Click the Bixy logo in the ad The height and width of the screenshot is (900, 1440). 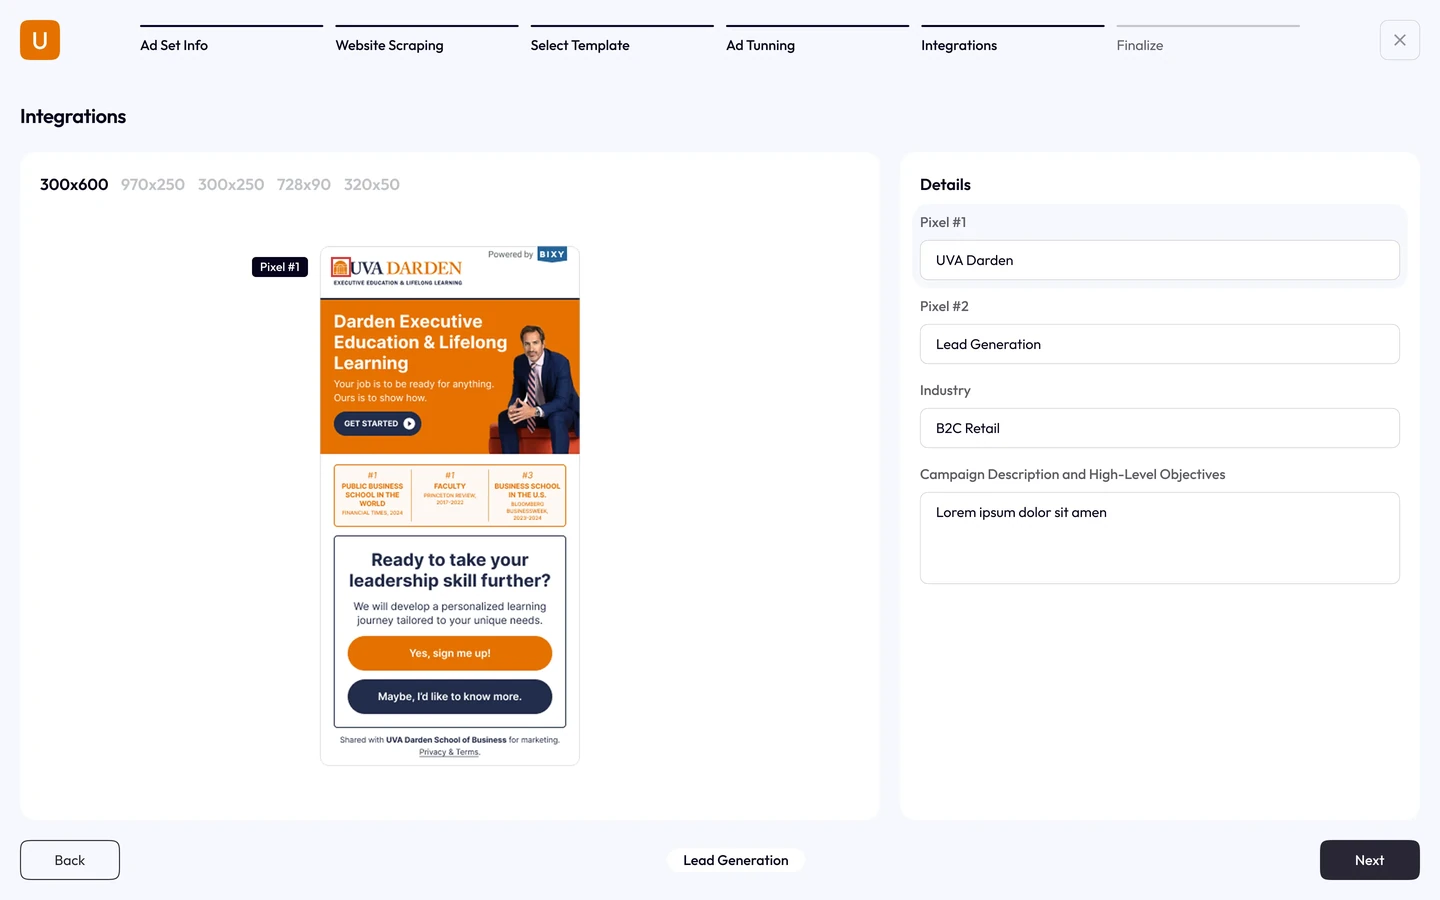[x=552, y=254]
